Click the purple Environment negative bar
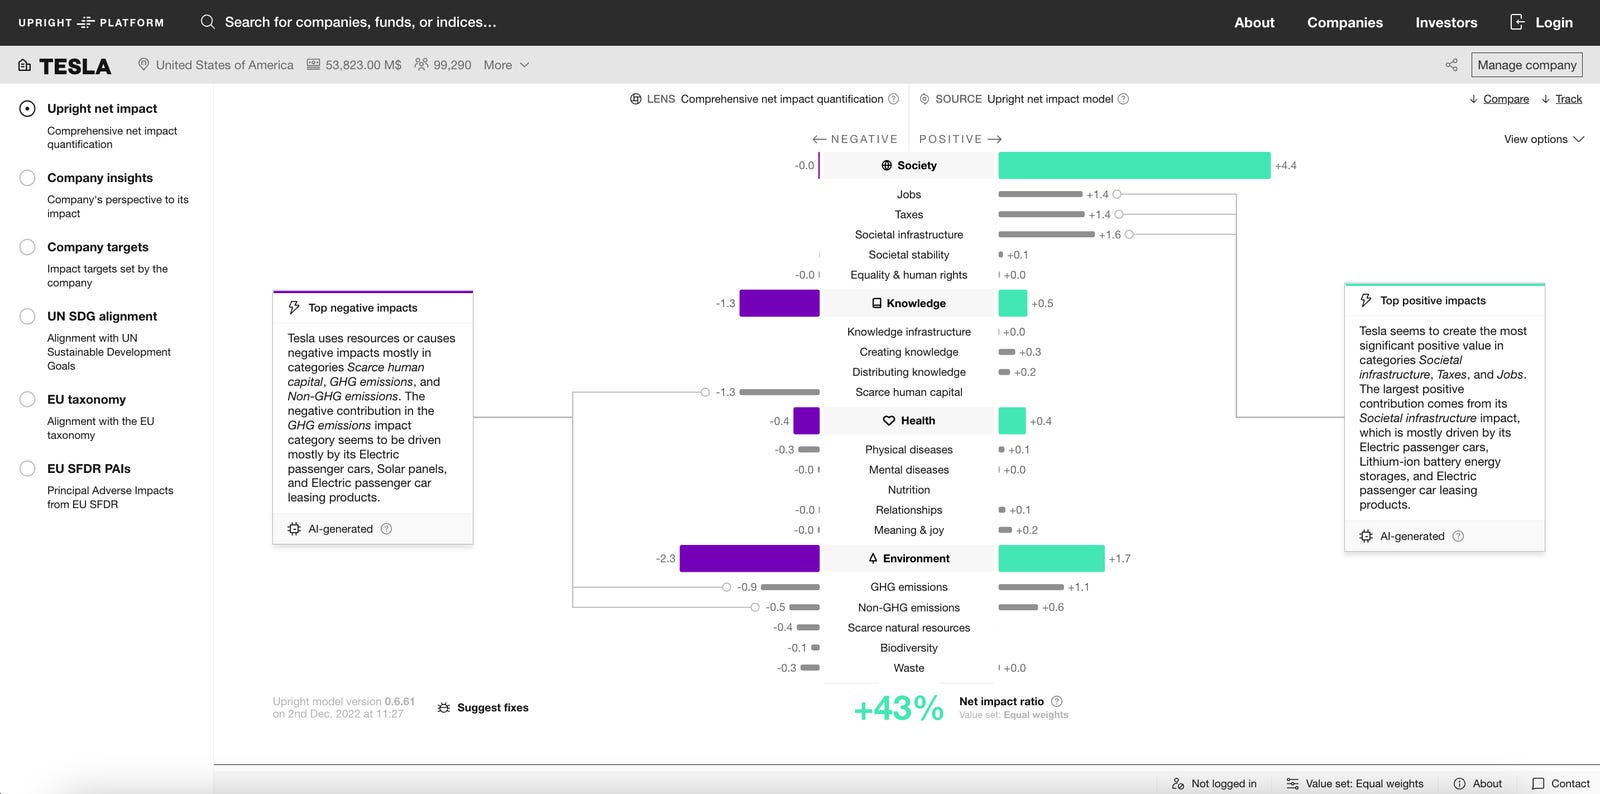The height and width of the screenshot is (794, 1600). click(x=749, y=559)
